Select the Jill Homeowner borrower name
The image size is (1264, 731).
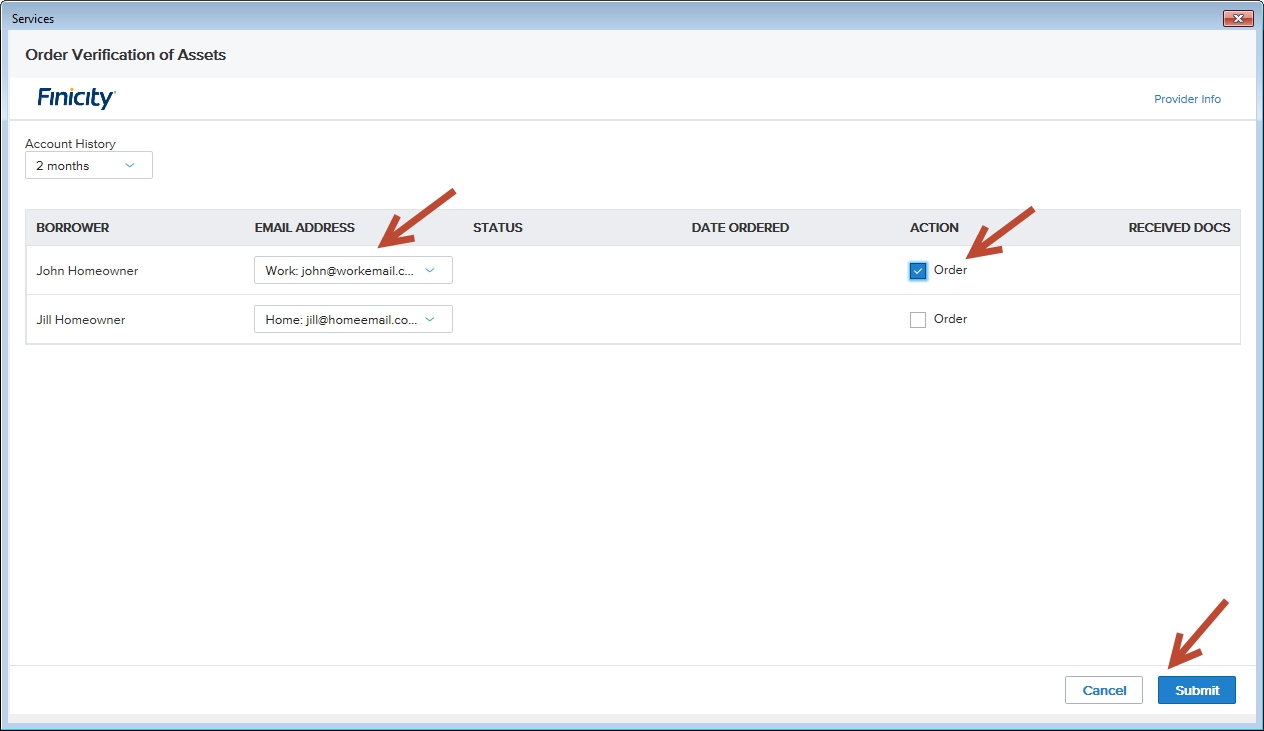click(x=81, y=320)
